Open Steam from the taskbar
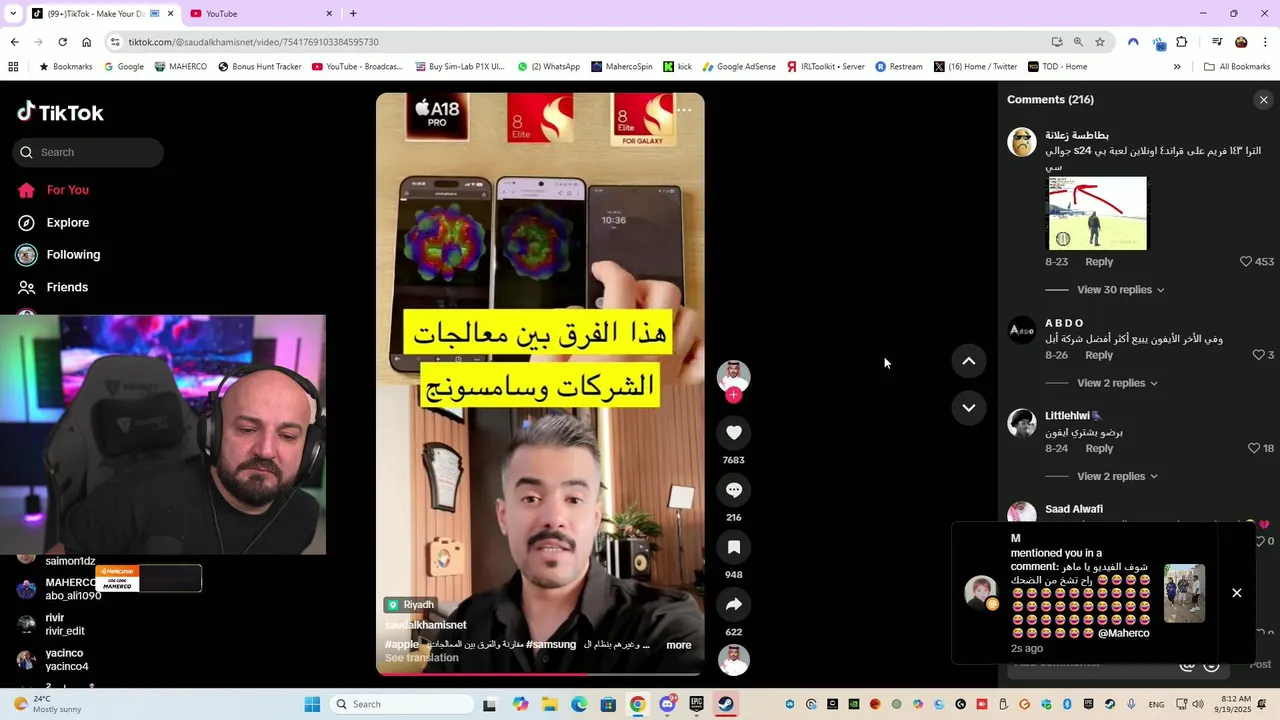 click(726, 704)
